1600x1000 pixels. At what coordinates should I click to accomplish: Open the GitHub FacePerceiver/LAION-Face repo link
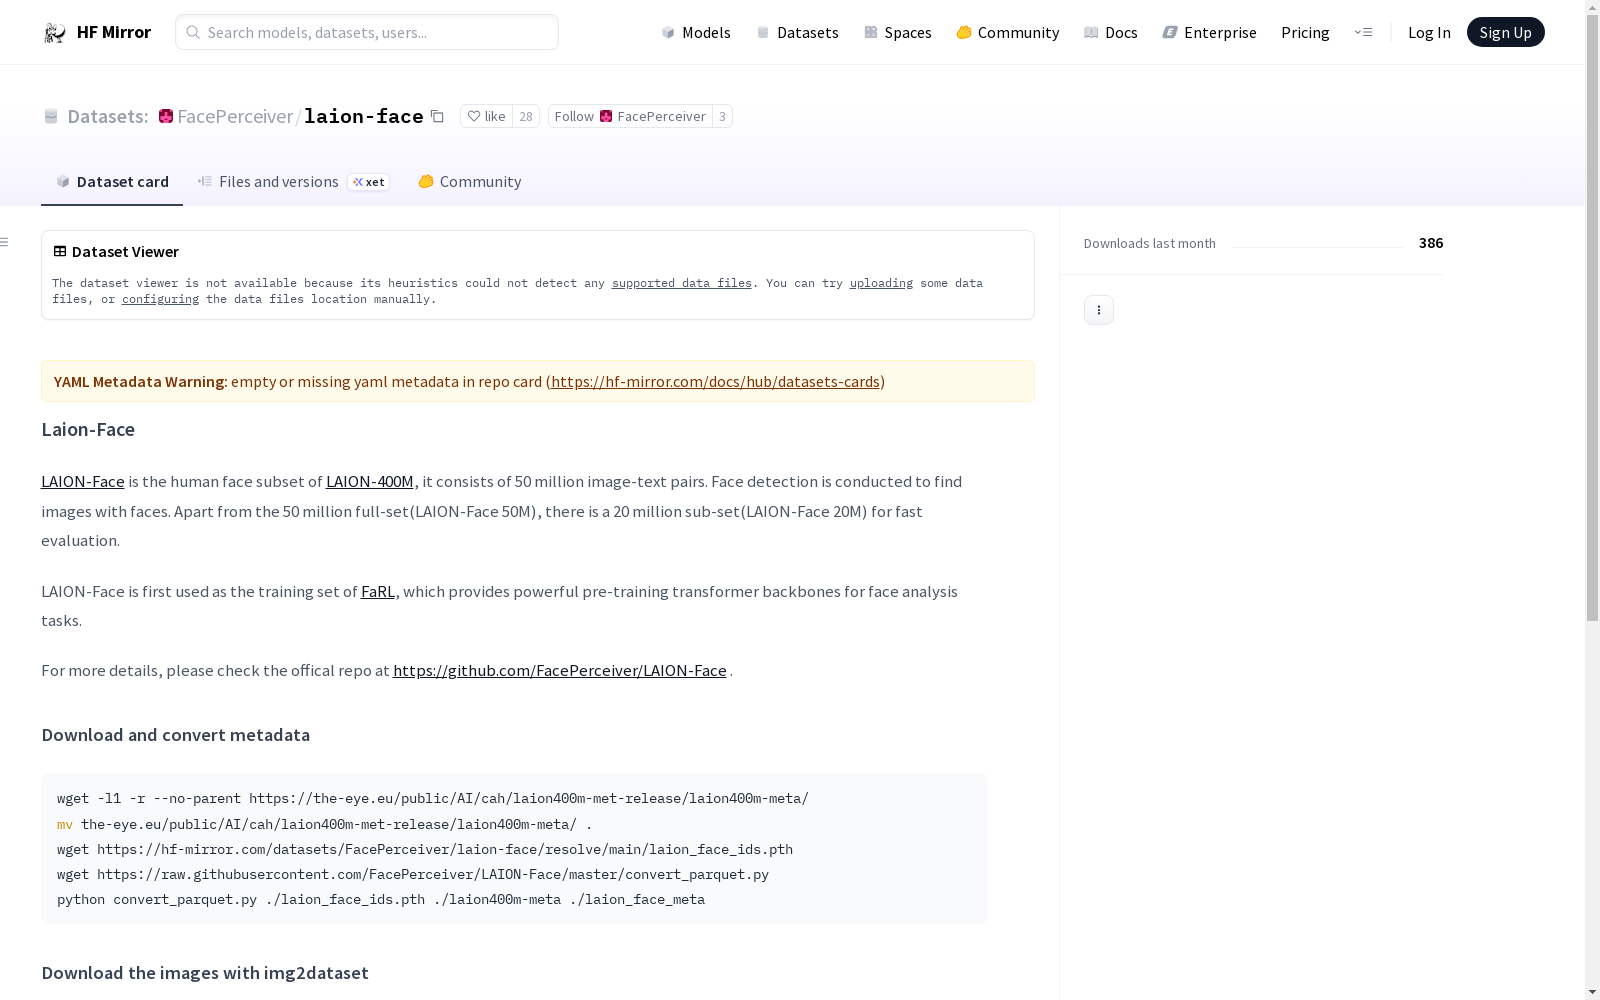[560, 670]
